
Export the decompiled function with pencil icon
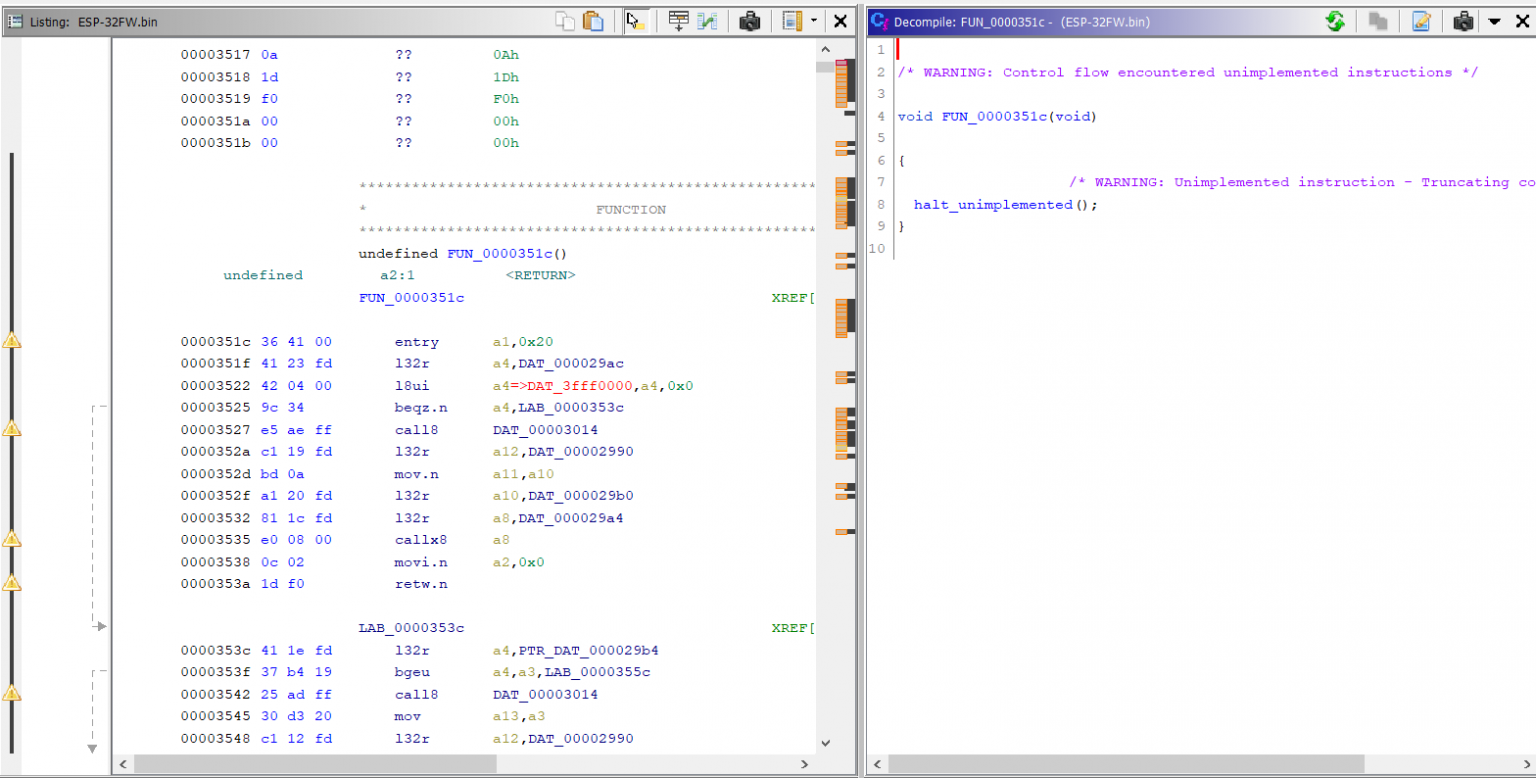1421,21
